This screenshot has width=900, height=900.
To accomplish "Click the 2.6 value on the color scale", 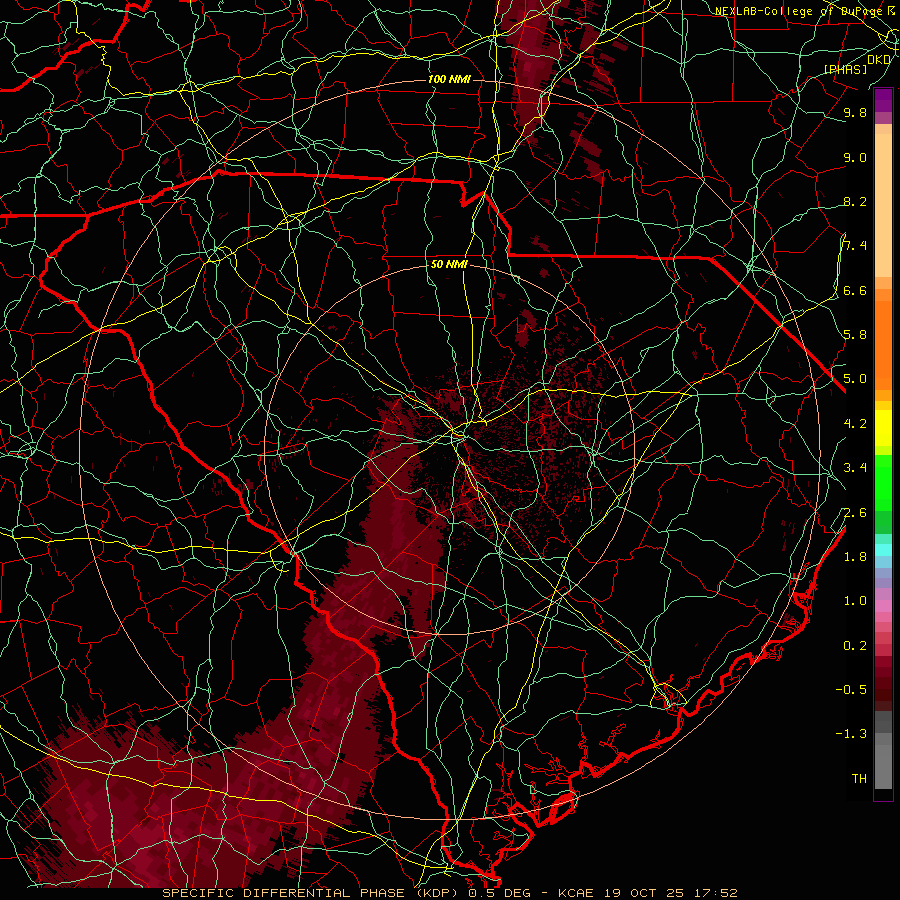I will [x=855, y=513].
